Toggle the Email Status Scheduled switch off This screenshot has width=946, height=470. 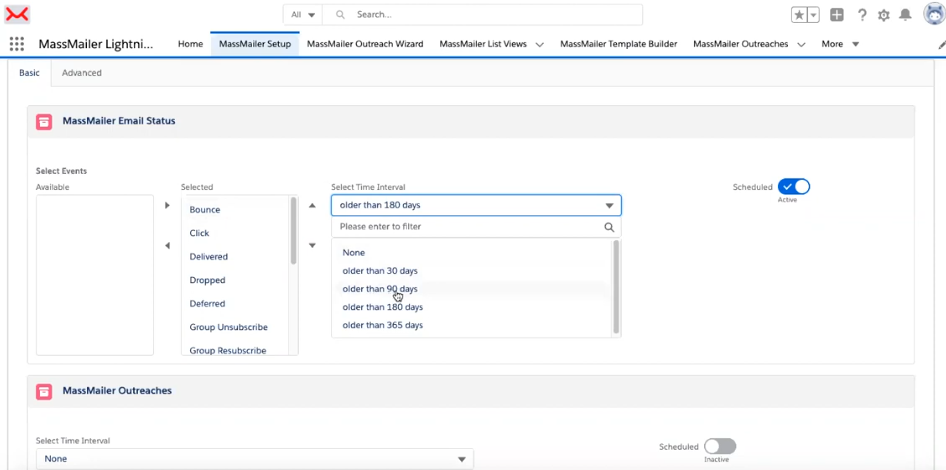click(x=794, y=186)
